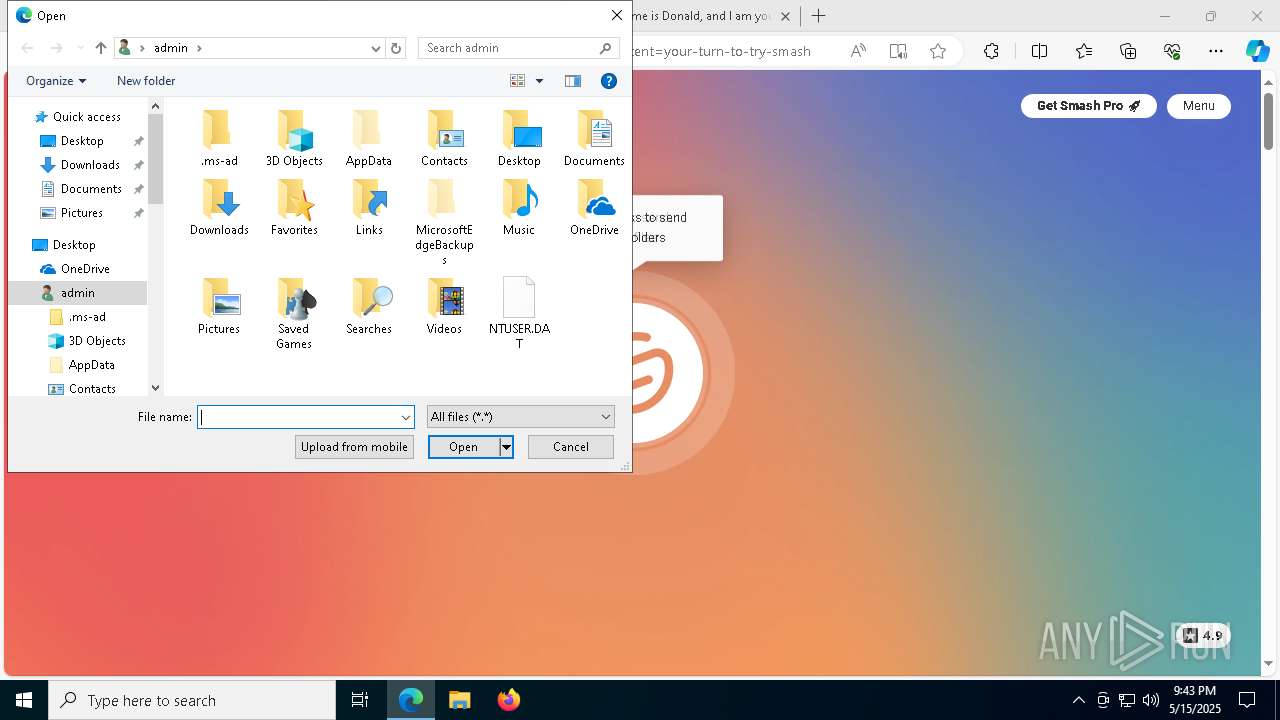Expand the address bar history dropdown

376,48
